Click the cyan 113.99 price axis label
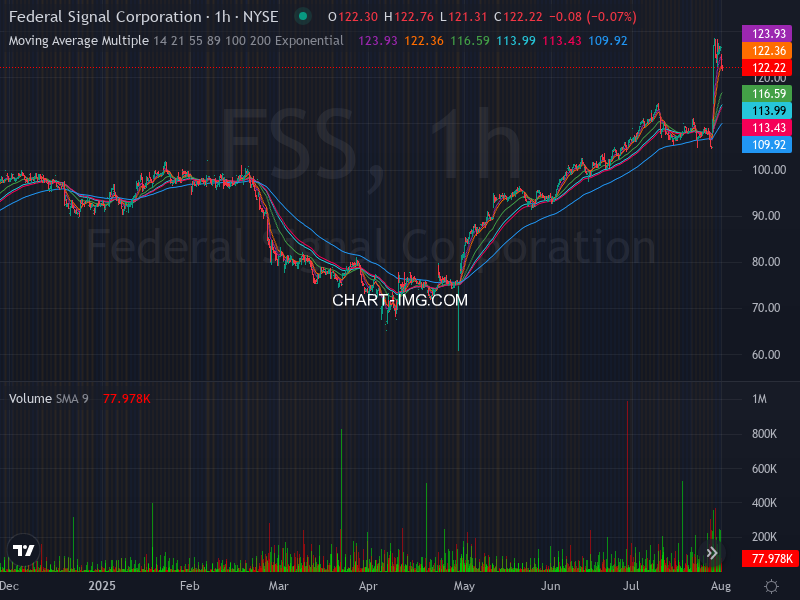The width and height of the screenshot is (800, 600). (x=767, y=111)
